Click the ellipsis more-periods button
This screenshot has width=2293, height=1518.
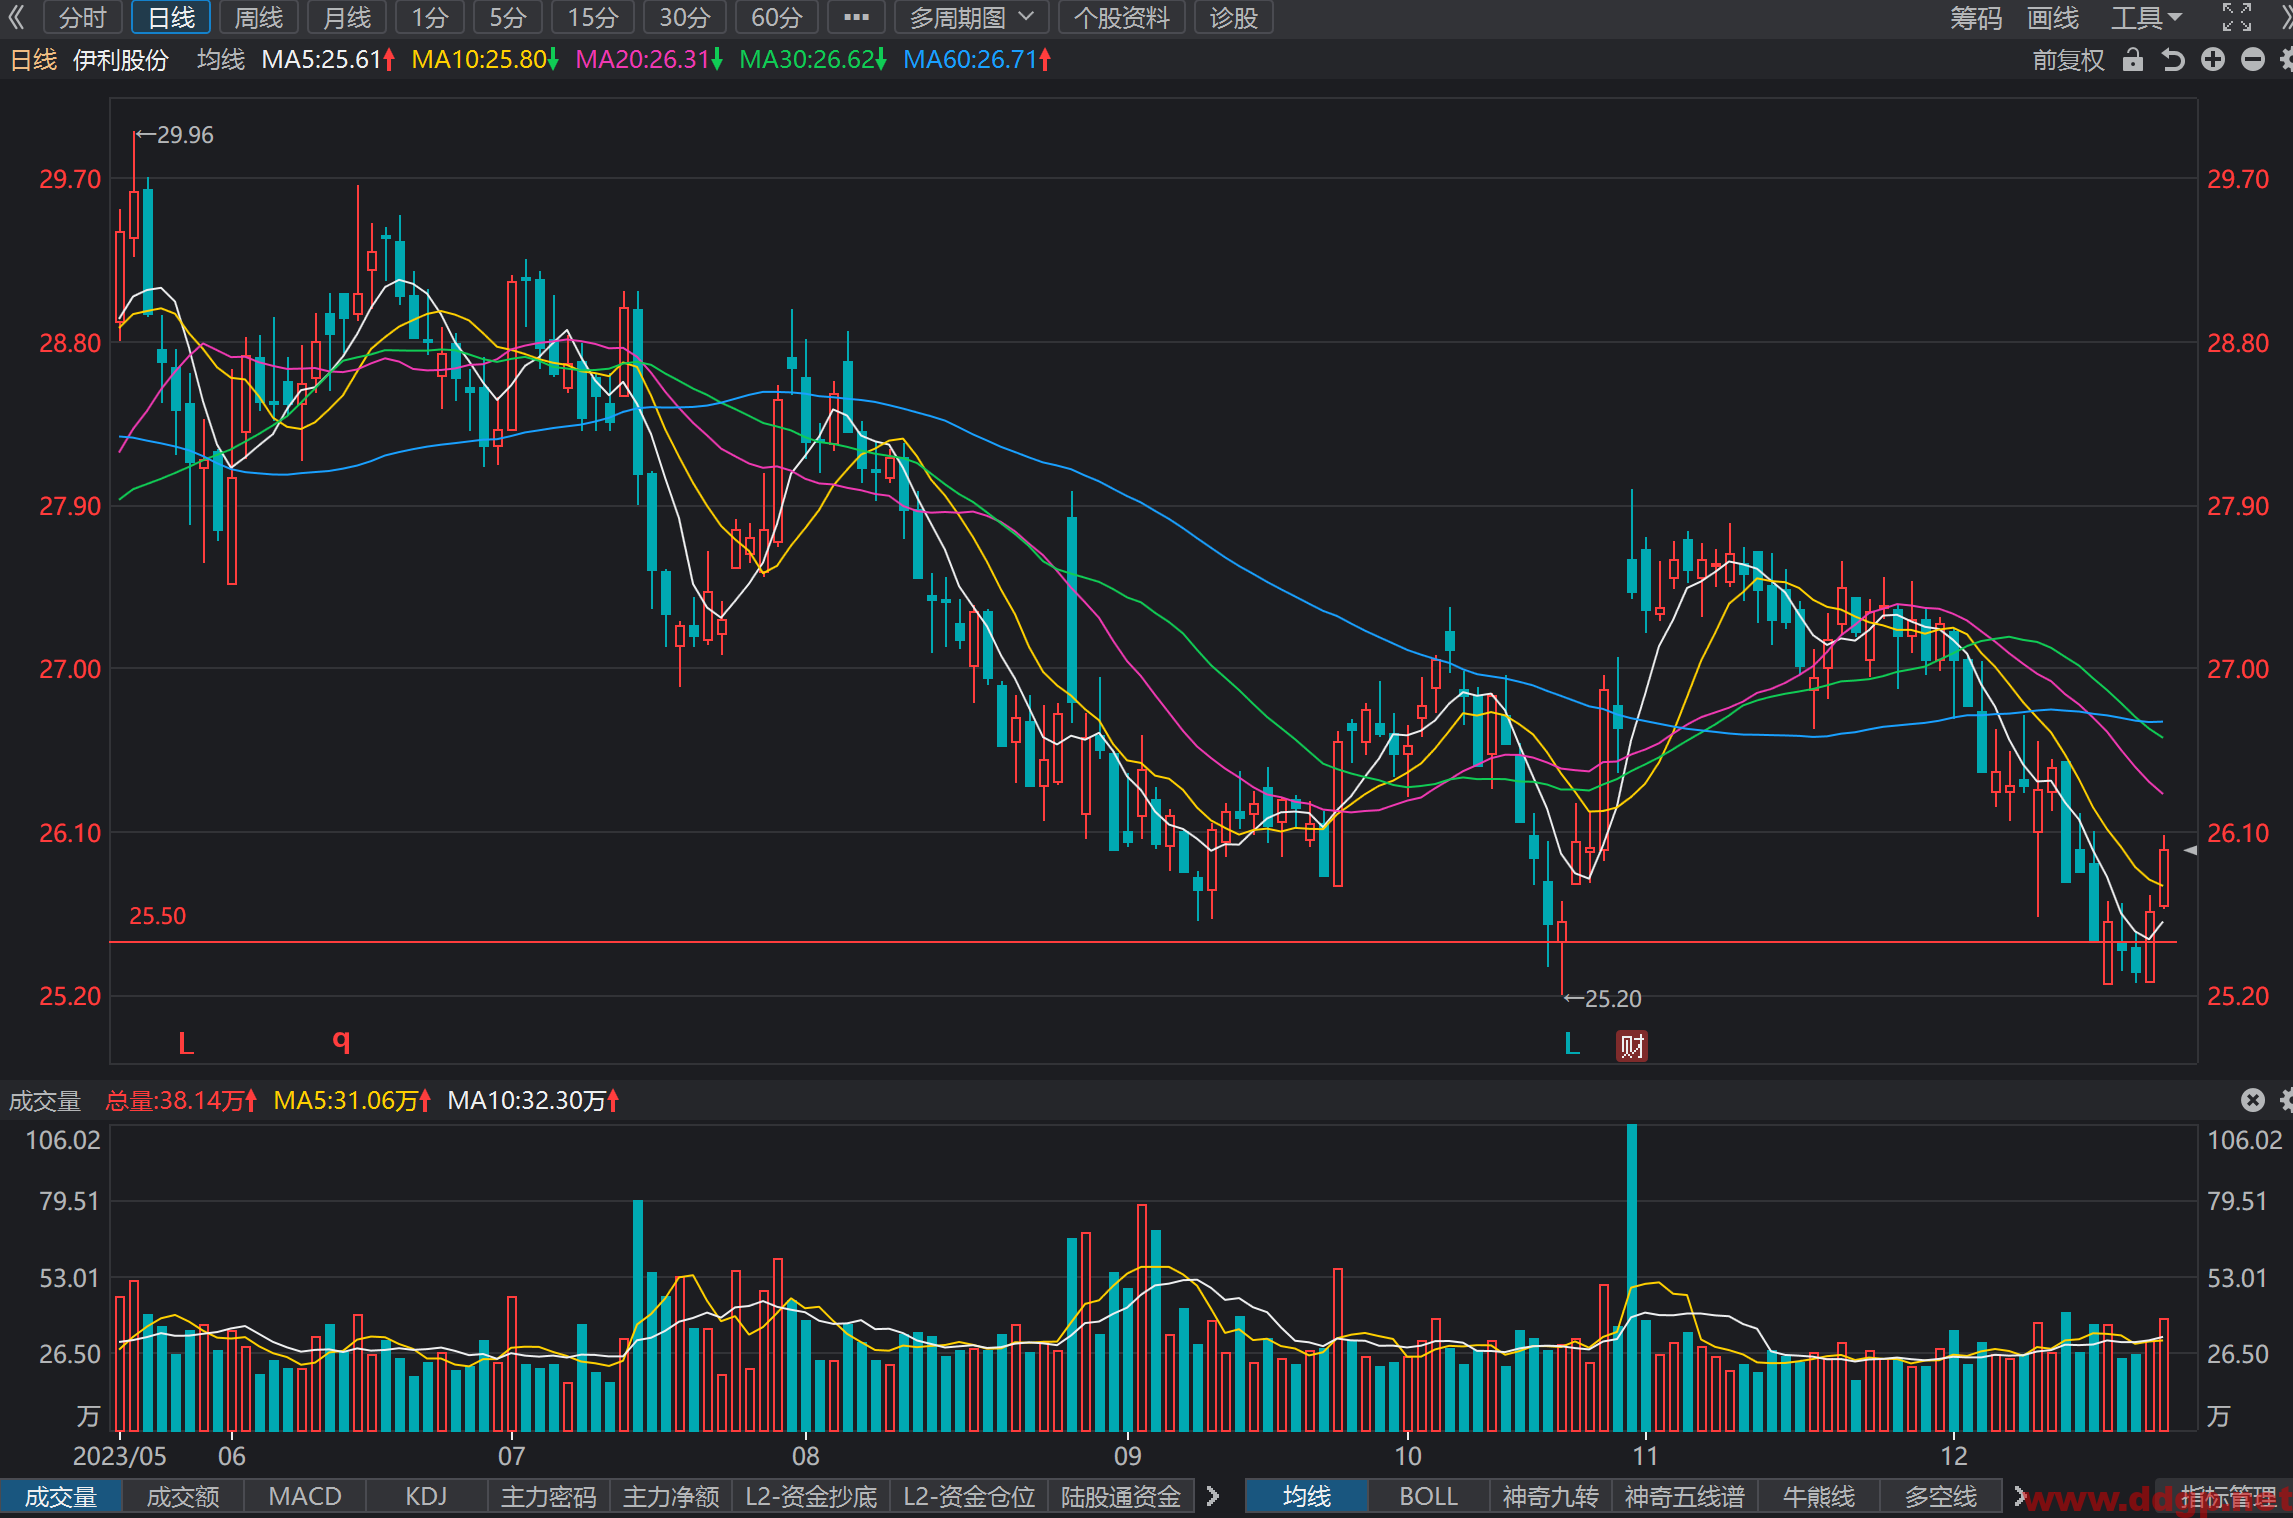856,17
